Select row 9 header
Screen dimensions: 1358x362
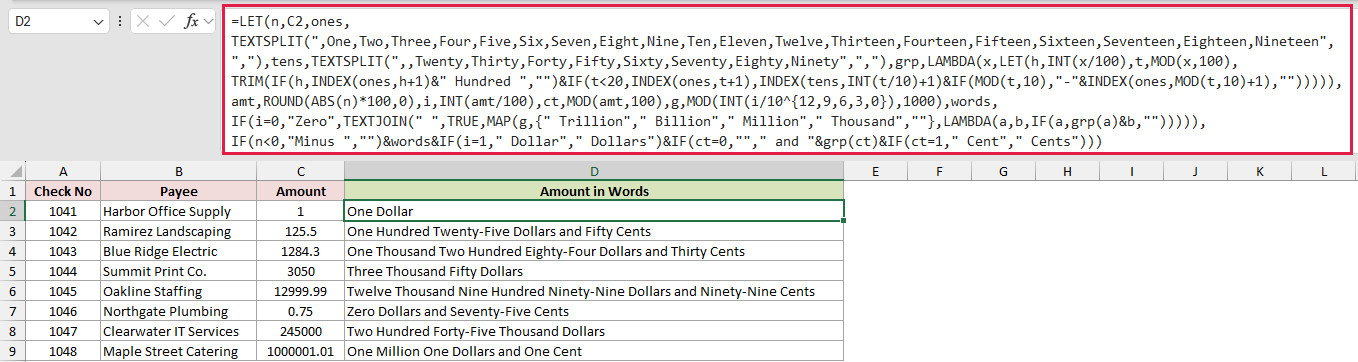point(14,351)
